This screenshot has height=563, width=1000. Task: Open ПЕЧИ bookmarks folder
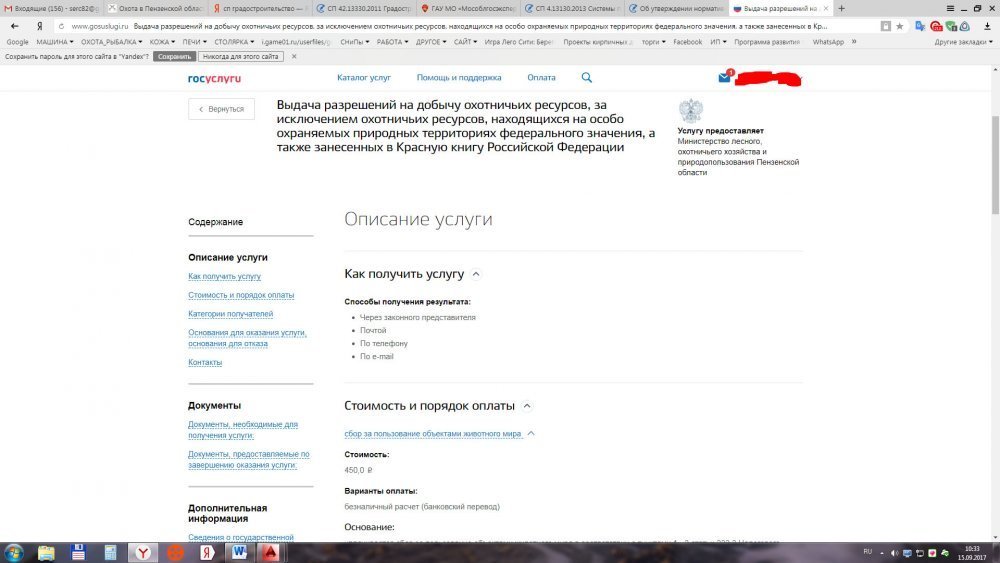[x=195, y=42]
